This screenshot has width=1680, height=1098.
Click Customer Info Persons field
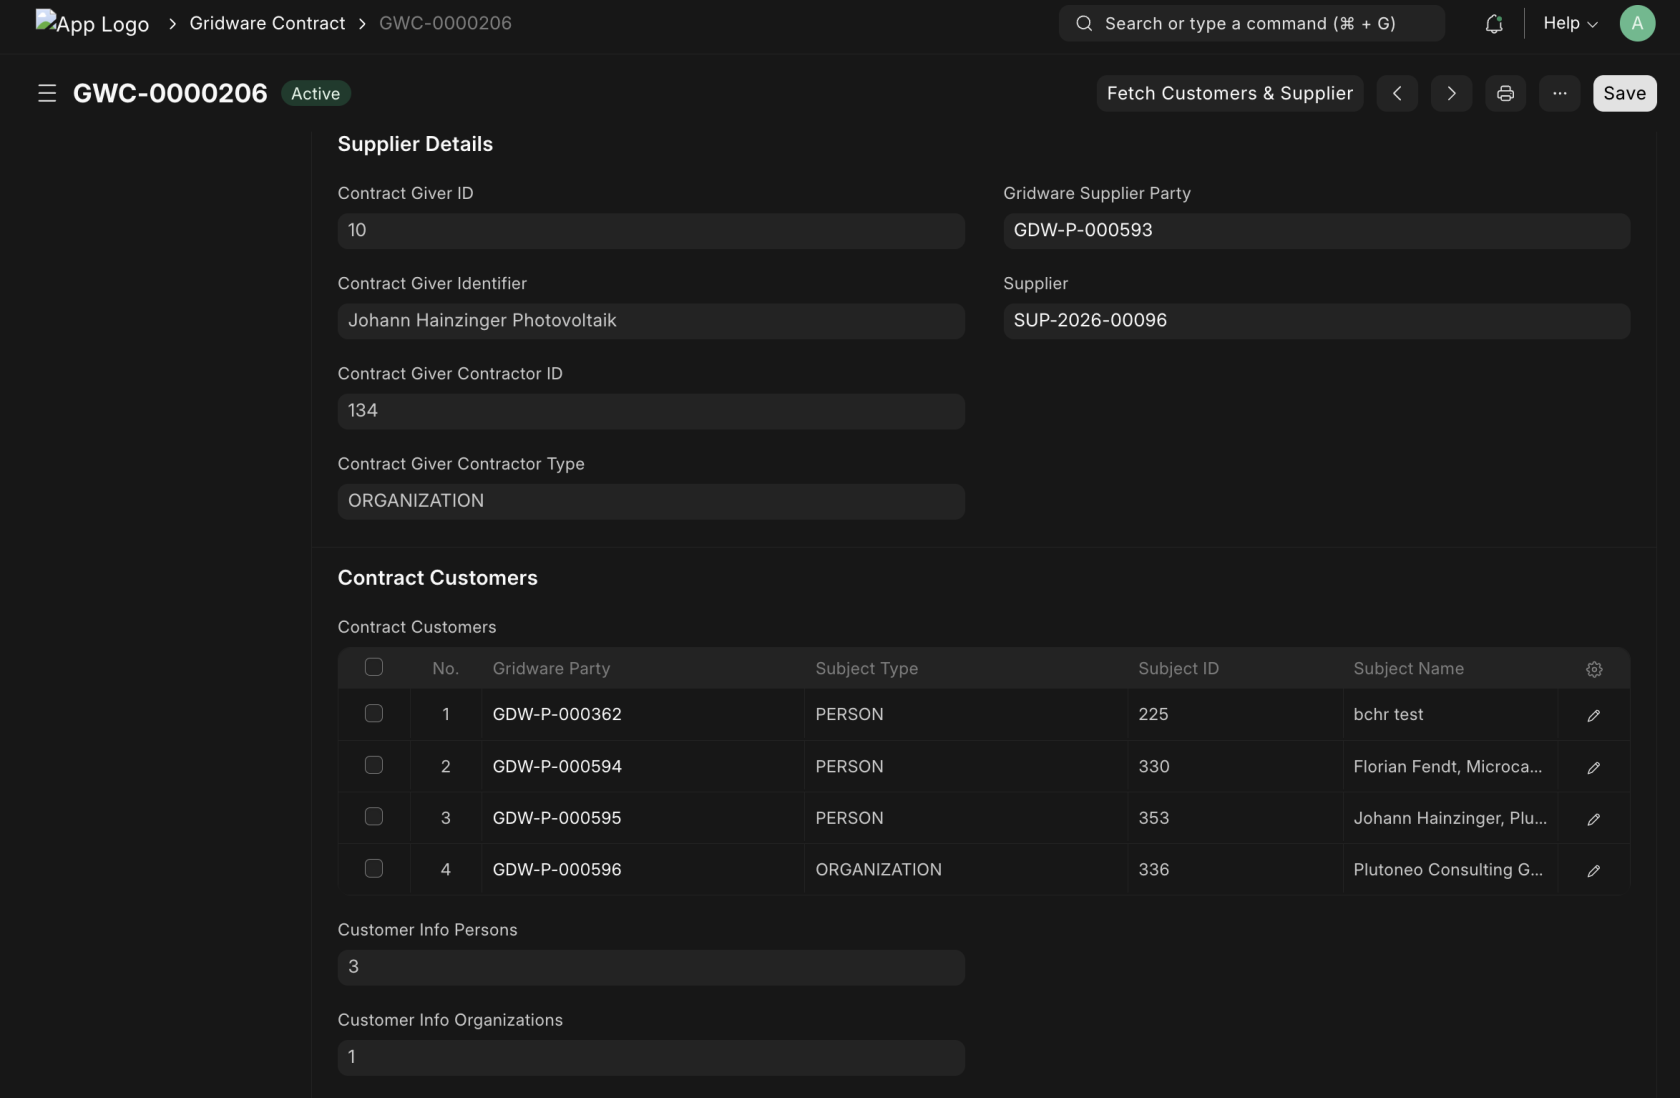[x=651, y=967]
